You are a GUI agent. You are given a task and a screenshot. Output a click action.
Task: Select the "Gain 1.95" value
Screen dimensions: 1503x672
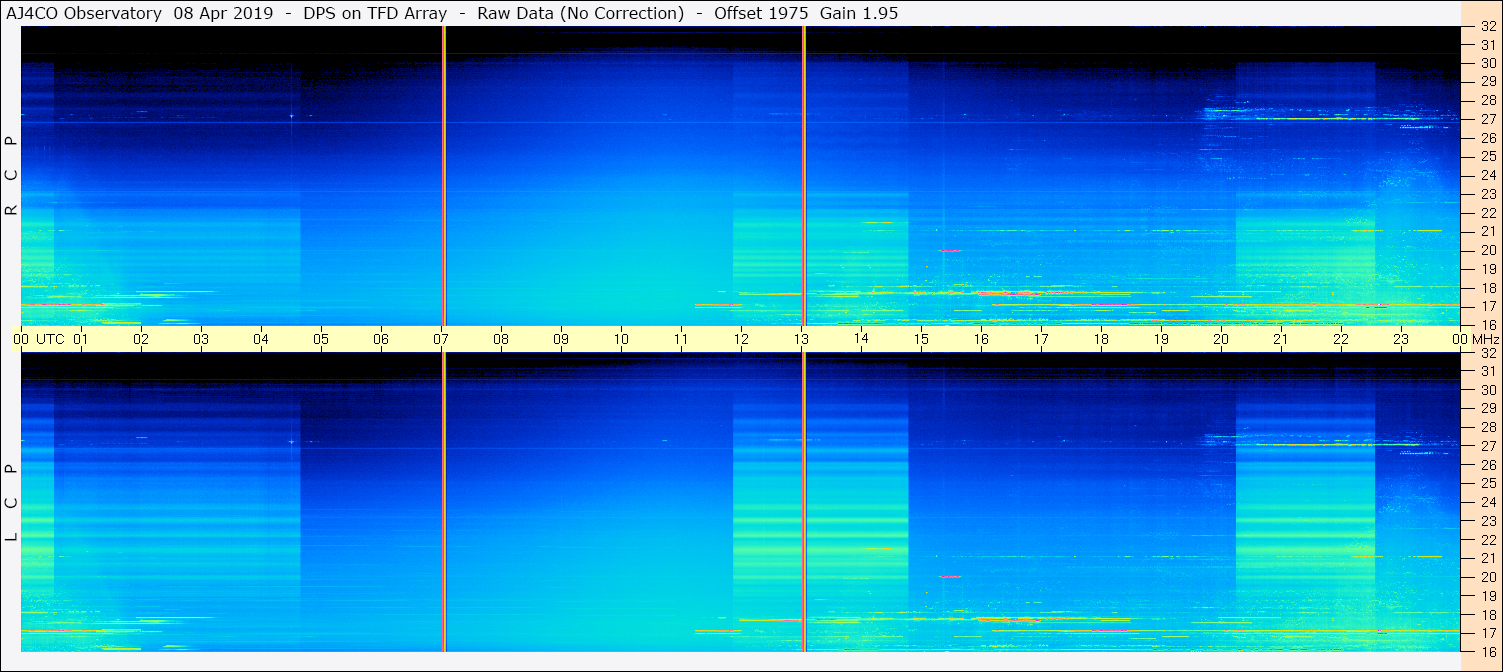pos(859,13)
